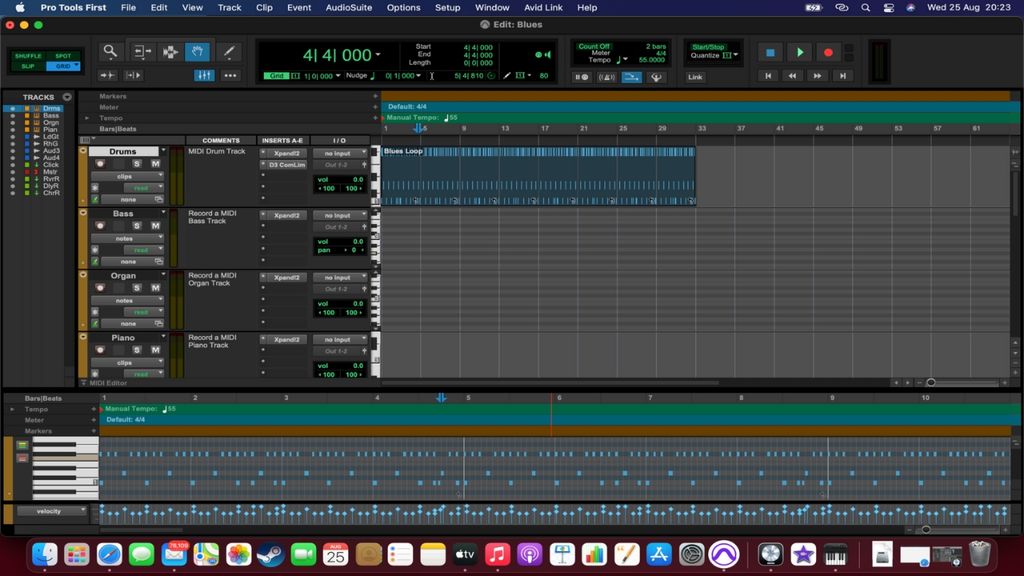Image resolution: width=1024 pixels, height=576 pixels.
Task: Open the Xpand!2 plugin on Piano track
Action: [287, 339]
